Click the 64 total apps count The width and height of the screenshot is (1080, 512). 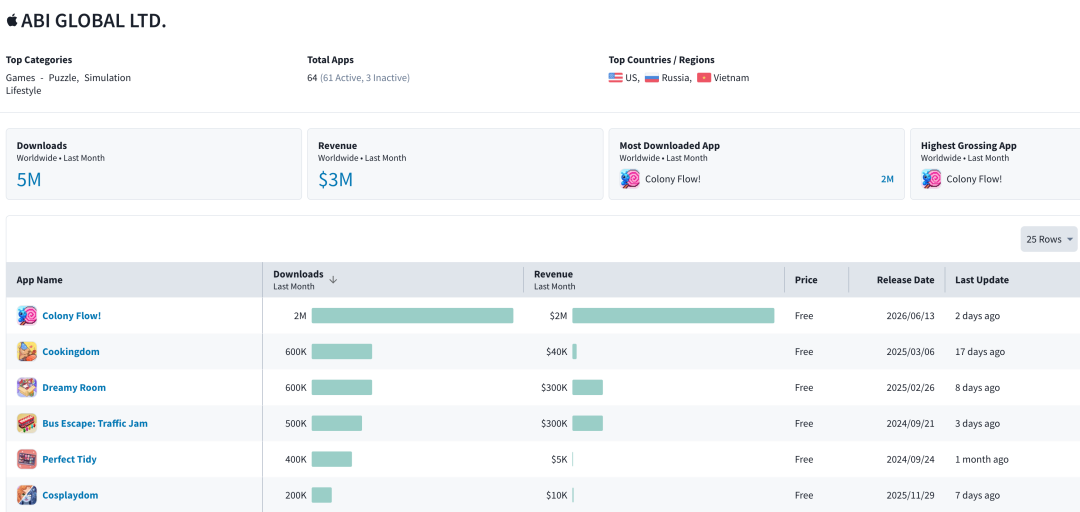[x=312, y=78]
